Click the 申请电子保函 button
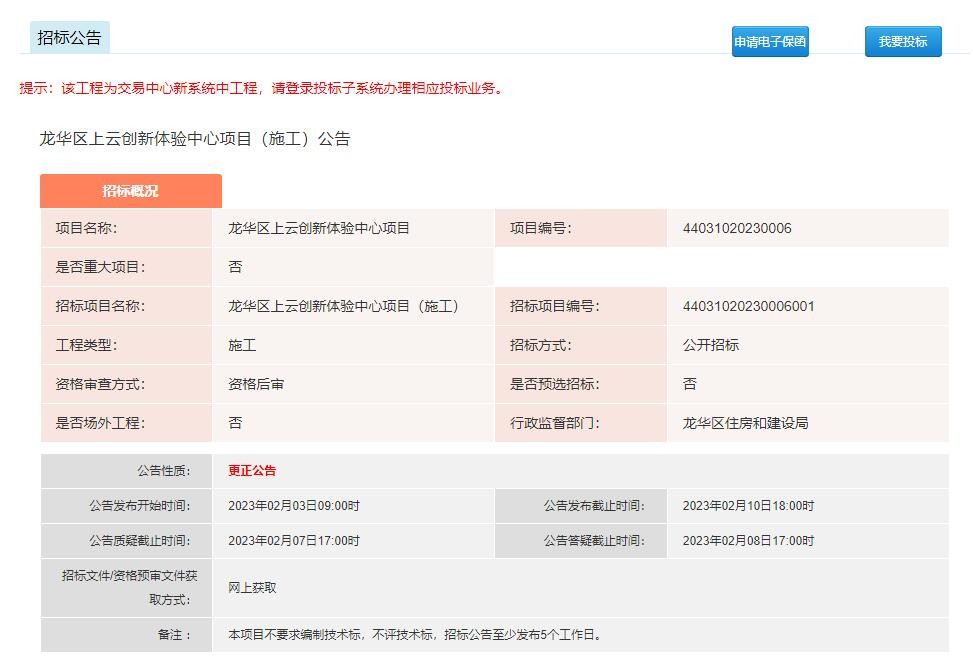The image size is (973, 667). (x=769, y=42)
